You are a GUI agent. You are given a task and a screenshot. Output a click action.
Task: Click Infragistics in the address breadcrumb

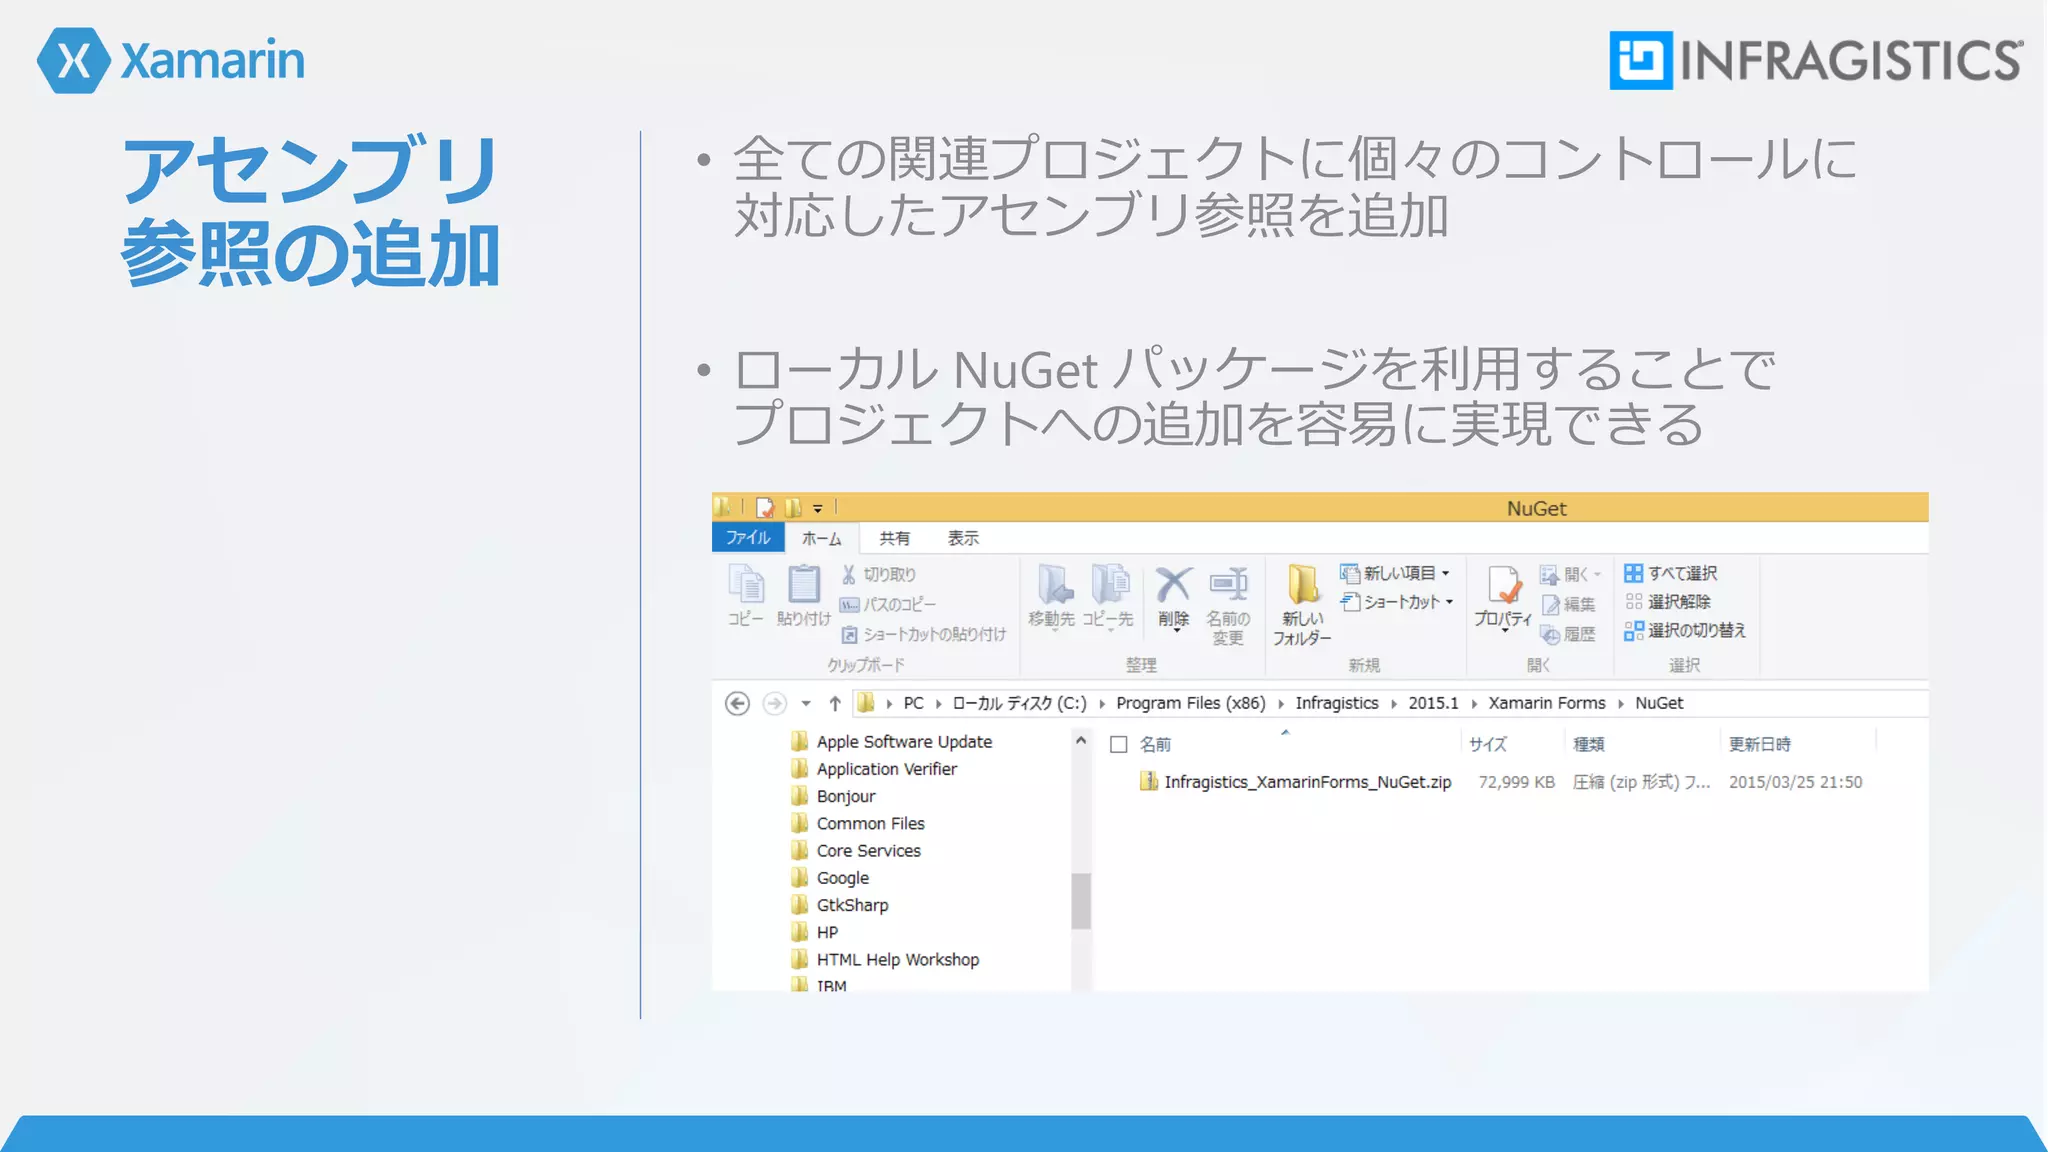point(1336,703)
